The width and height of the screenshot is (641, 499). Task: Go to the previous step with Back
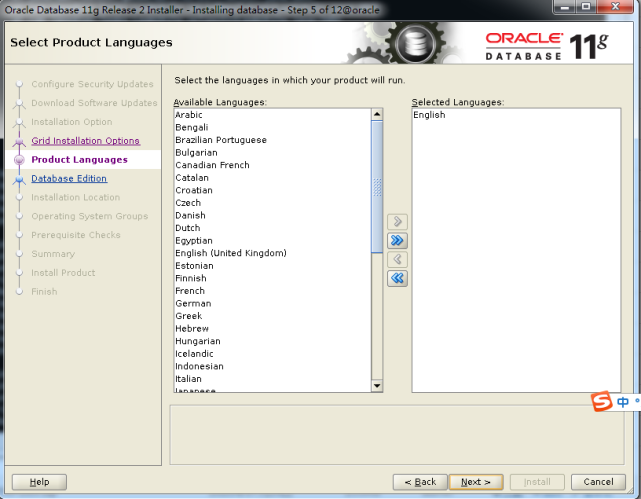(x=420, y=482)
